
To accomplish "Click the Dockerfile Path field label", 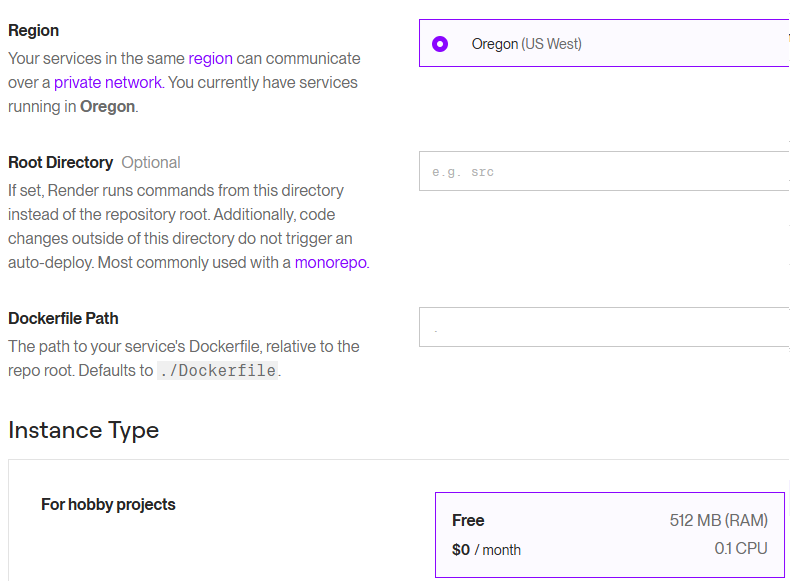I will coord(63,319).
